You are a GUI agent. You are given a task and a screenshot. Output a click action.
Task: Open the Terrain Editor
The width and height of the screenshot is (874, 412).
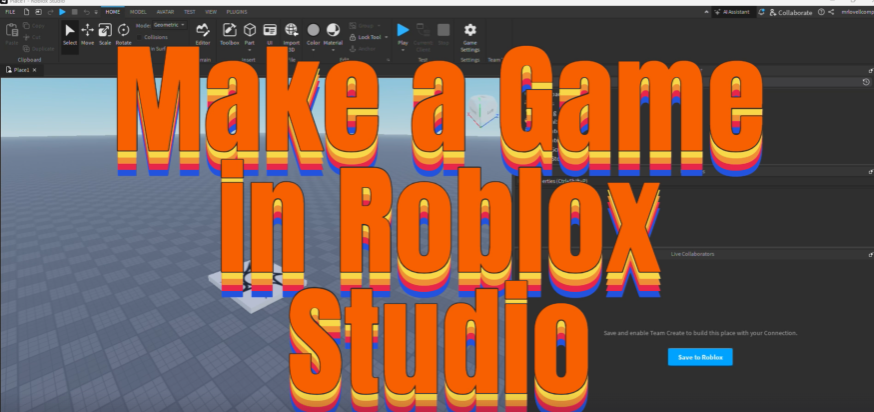(203, 34)
